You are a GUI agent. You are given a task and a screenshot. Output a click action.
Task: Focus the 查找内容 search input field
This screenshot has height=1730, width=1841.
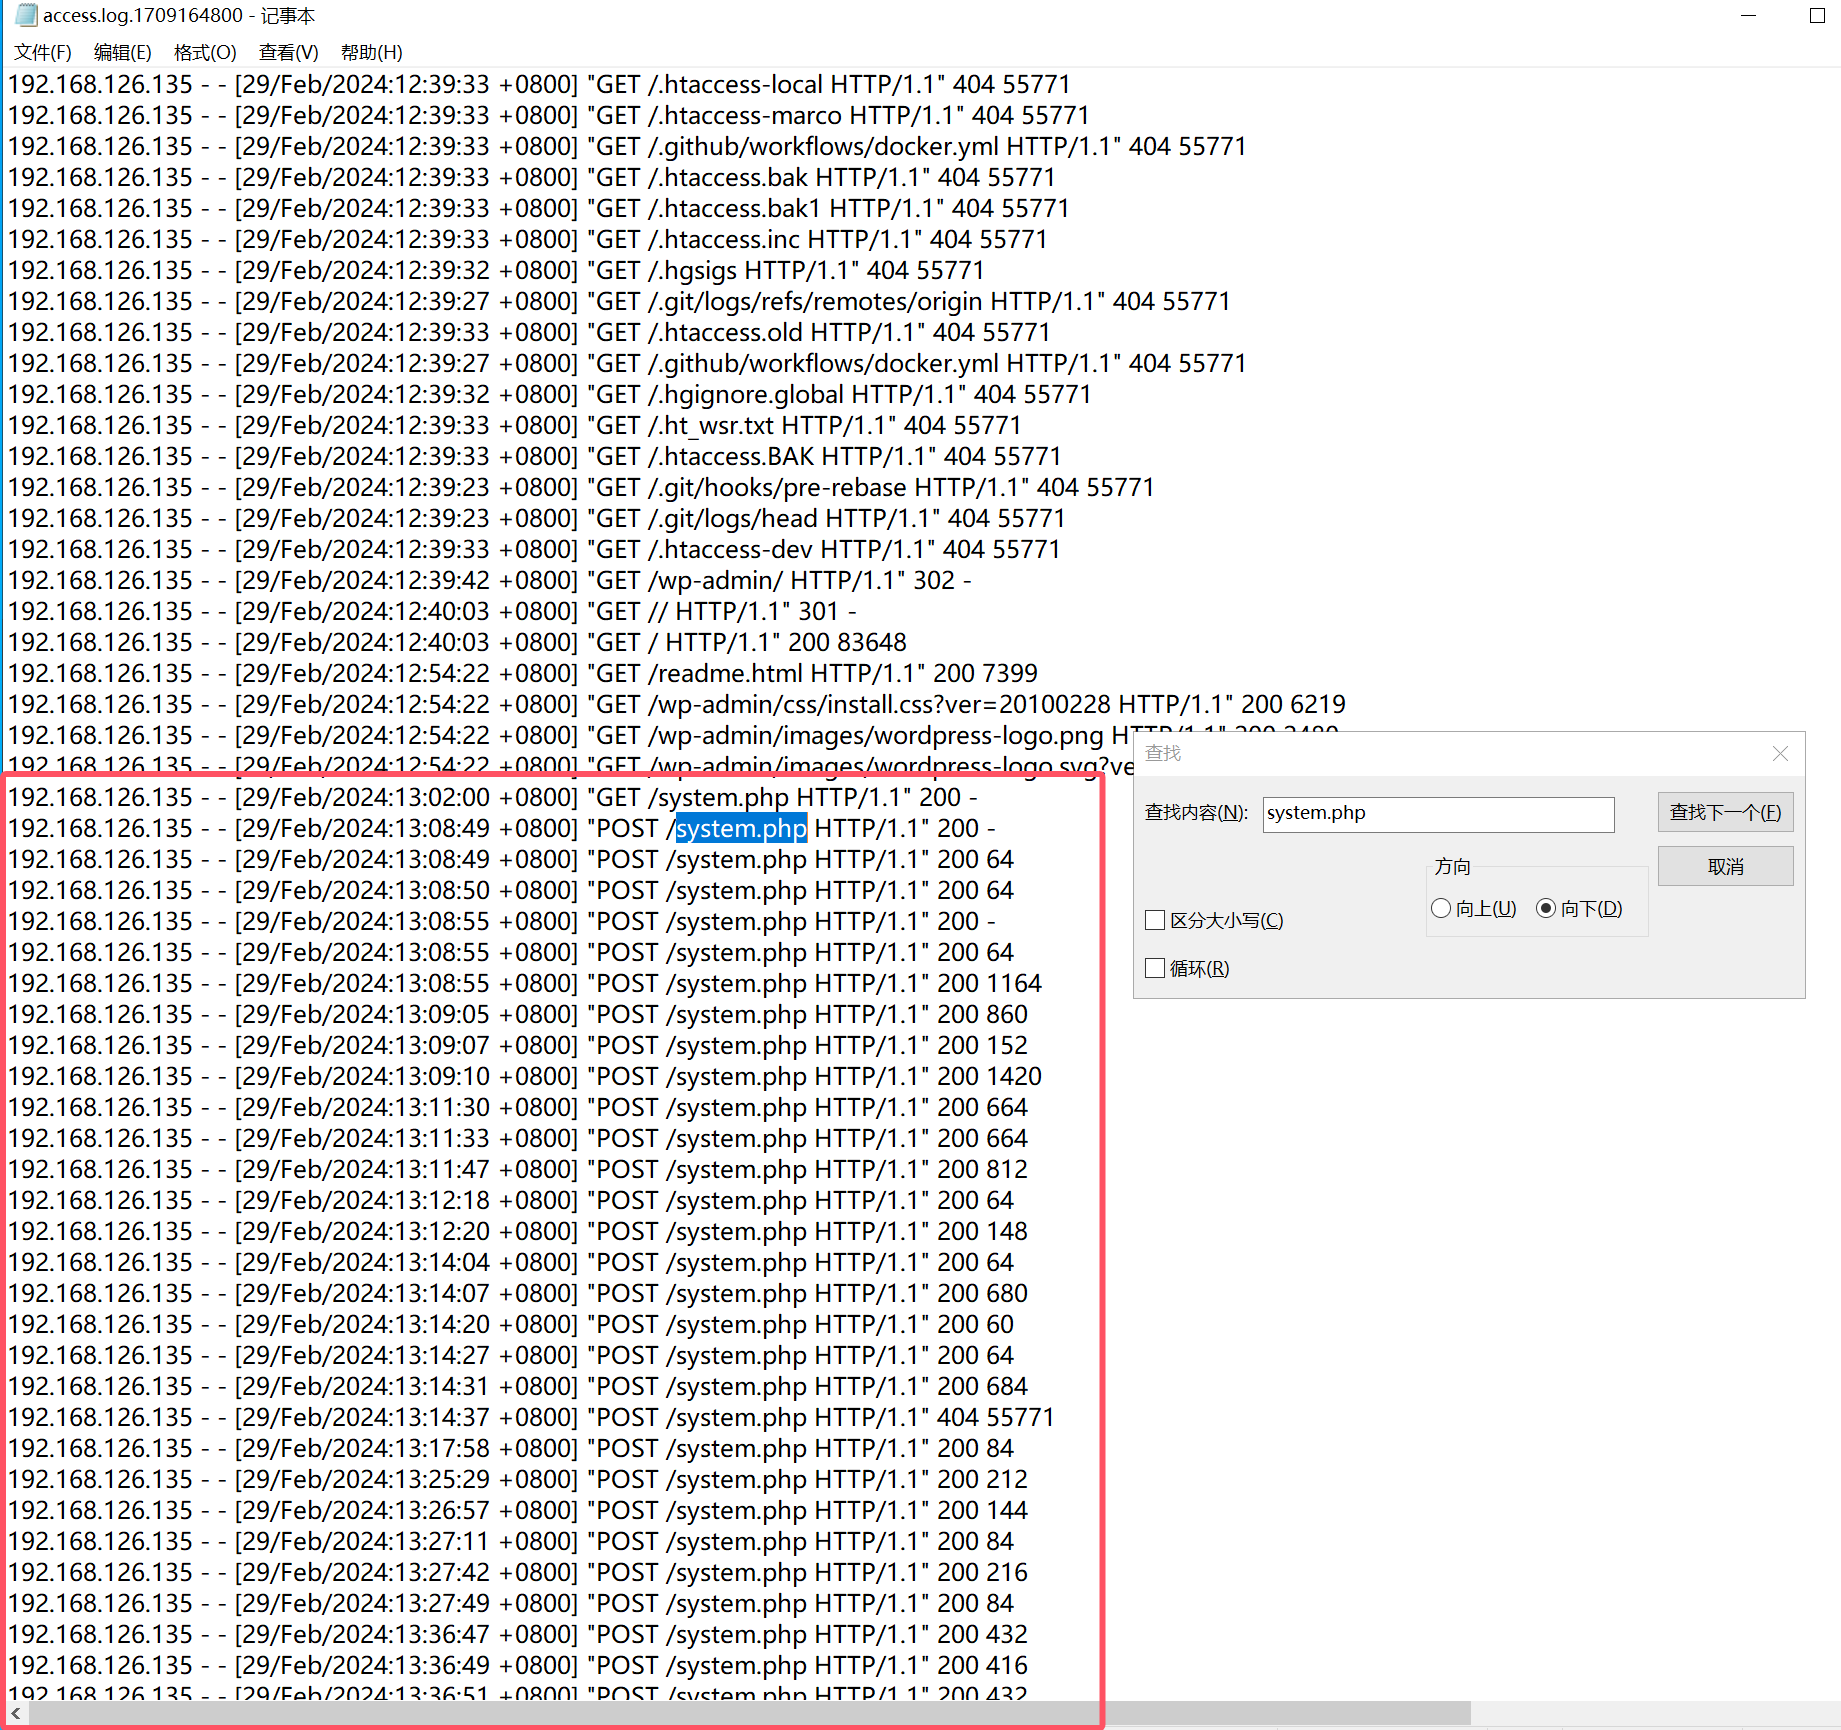click(x=1438, y=813)
